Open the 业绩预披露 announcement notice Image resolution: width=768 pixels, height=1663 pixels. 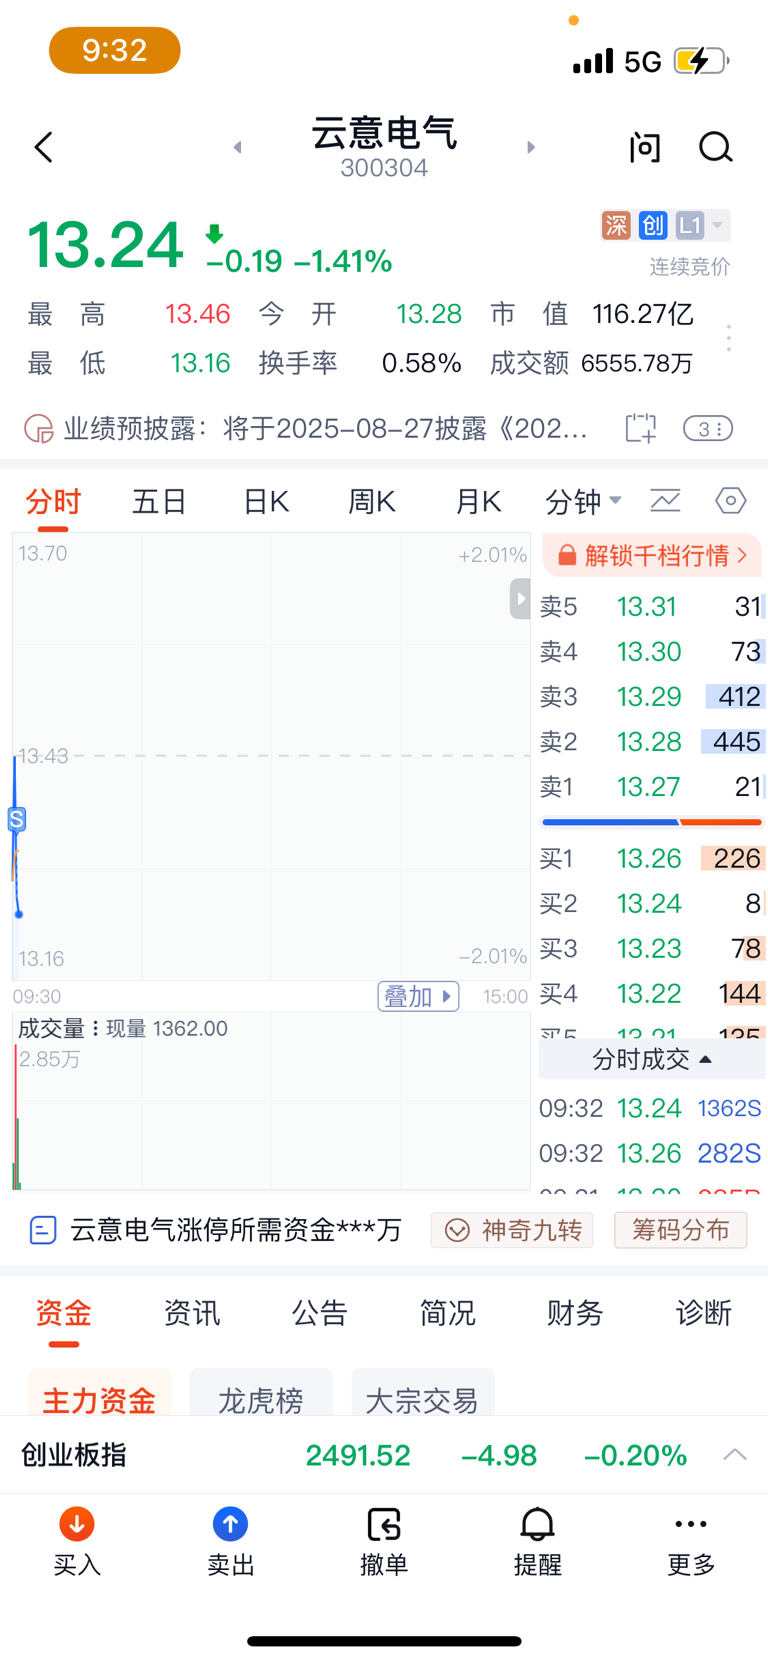click(x=306, y=429)
